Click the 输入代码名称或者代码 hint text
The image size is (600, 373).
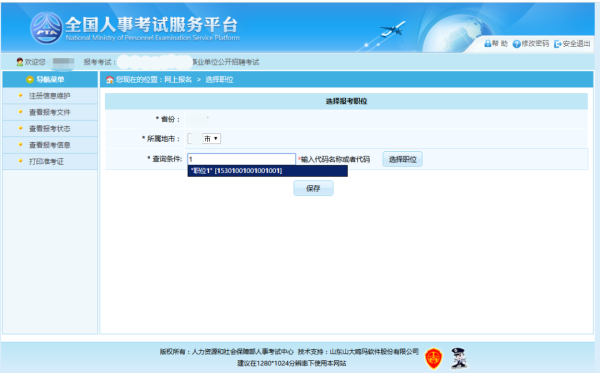click(x=335, y=159)
